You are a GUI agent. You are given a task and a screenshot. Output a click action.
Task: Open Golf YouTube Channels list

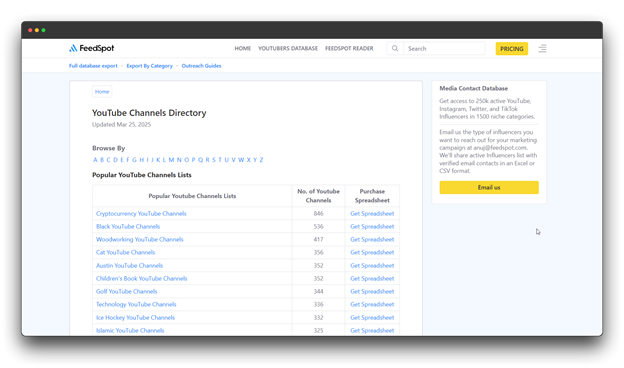point(127,292)
